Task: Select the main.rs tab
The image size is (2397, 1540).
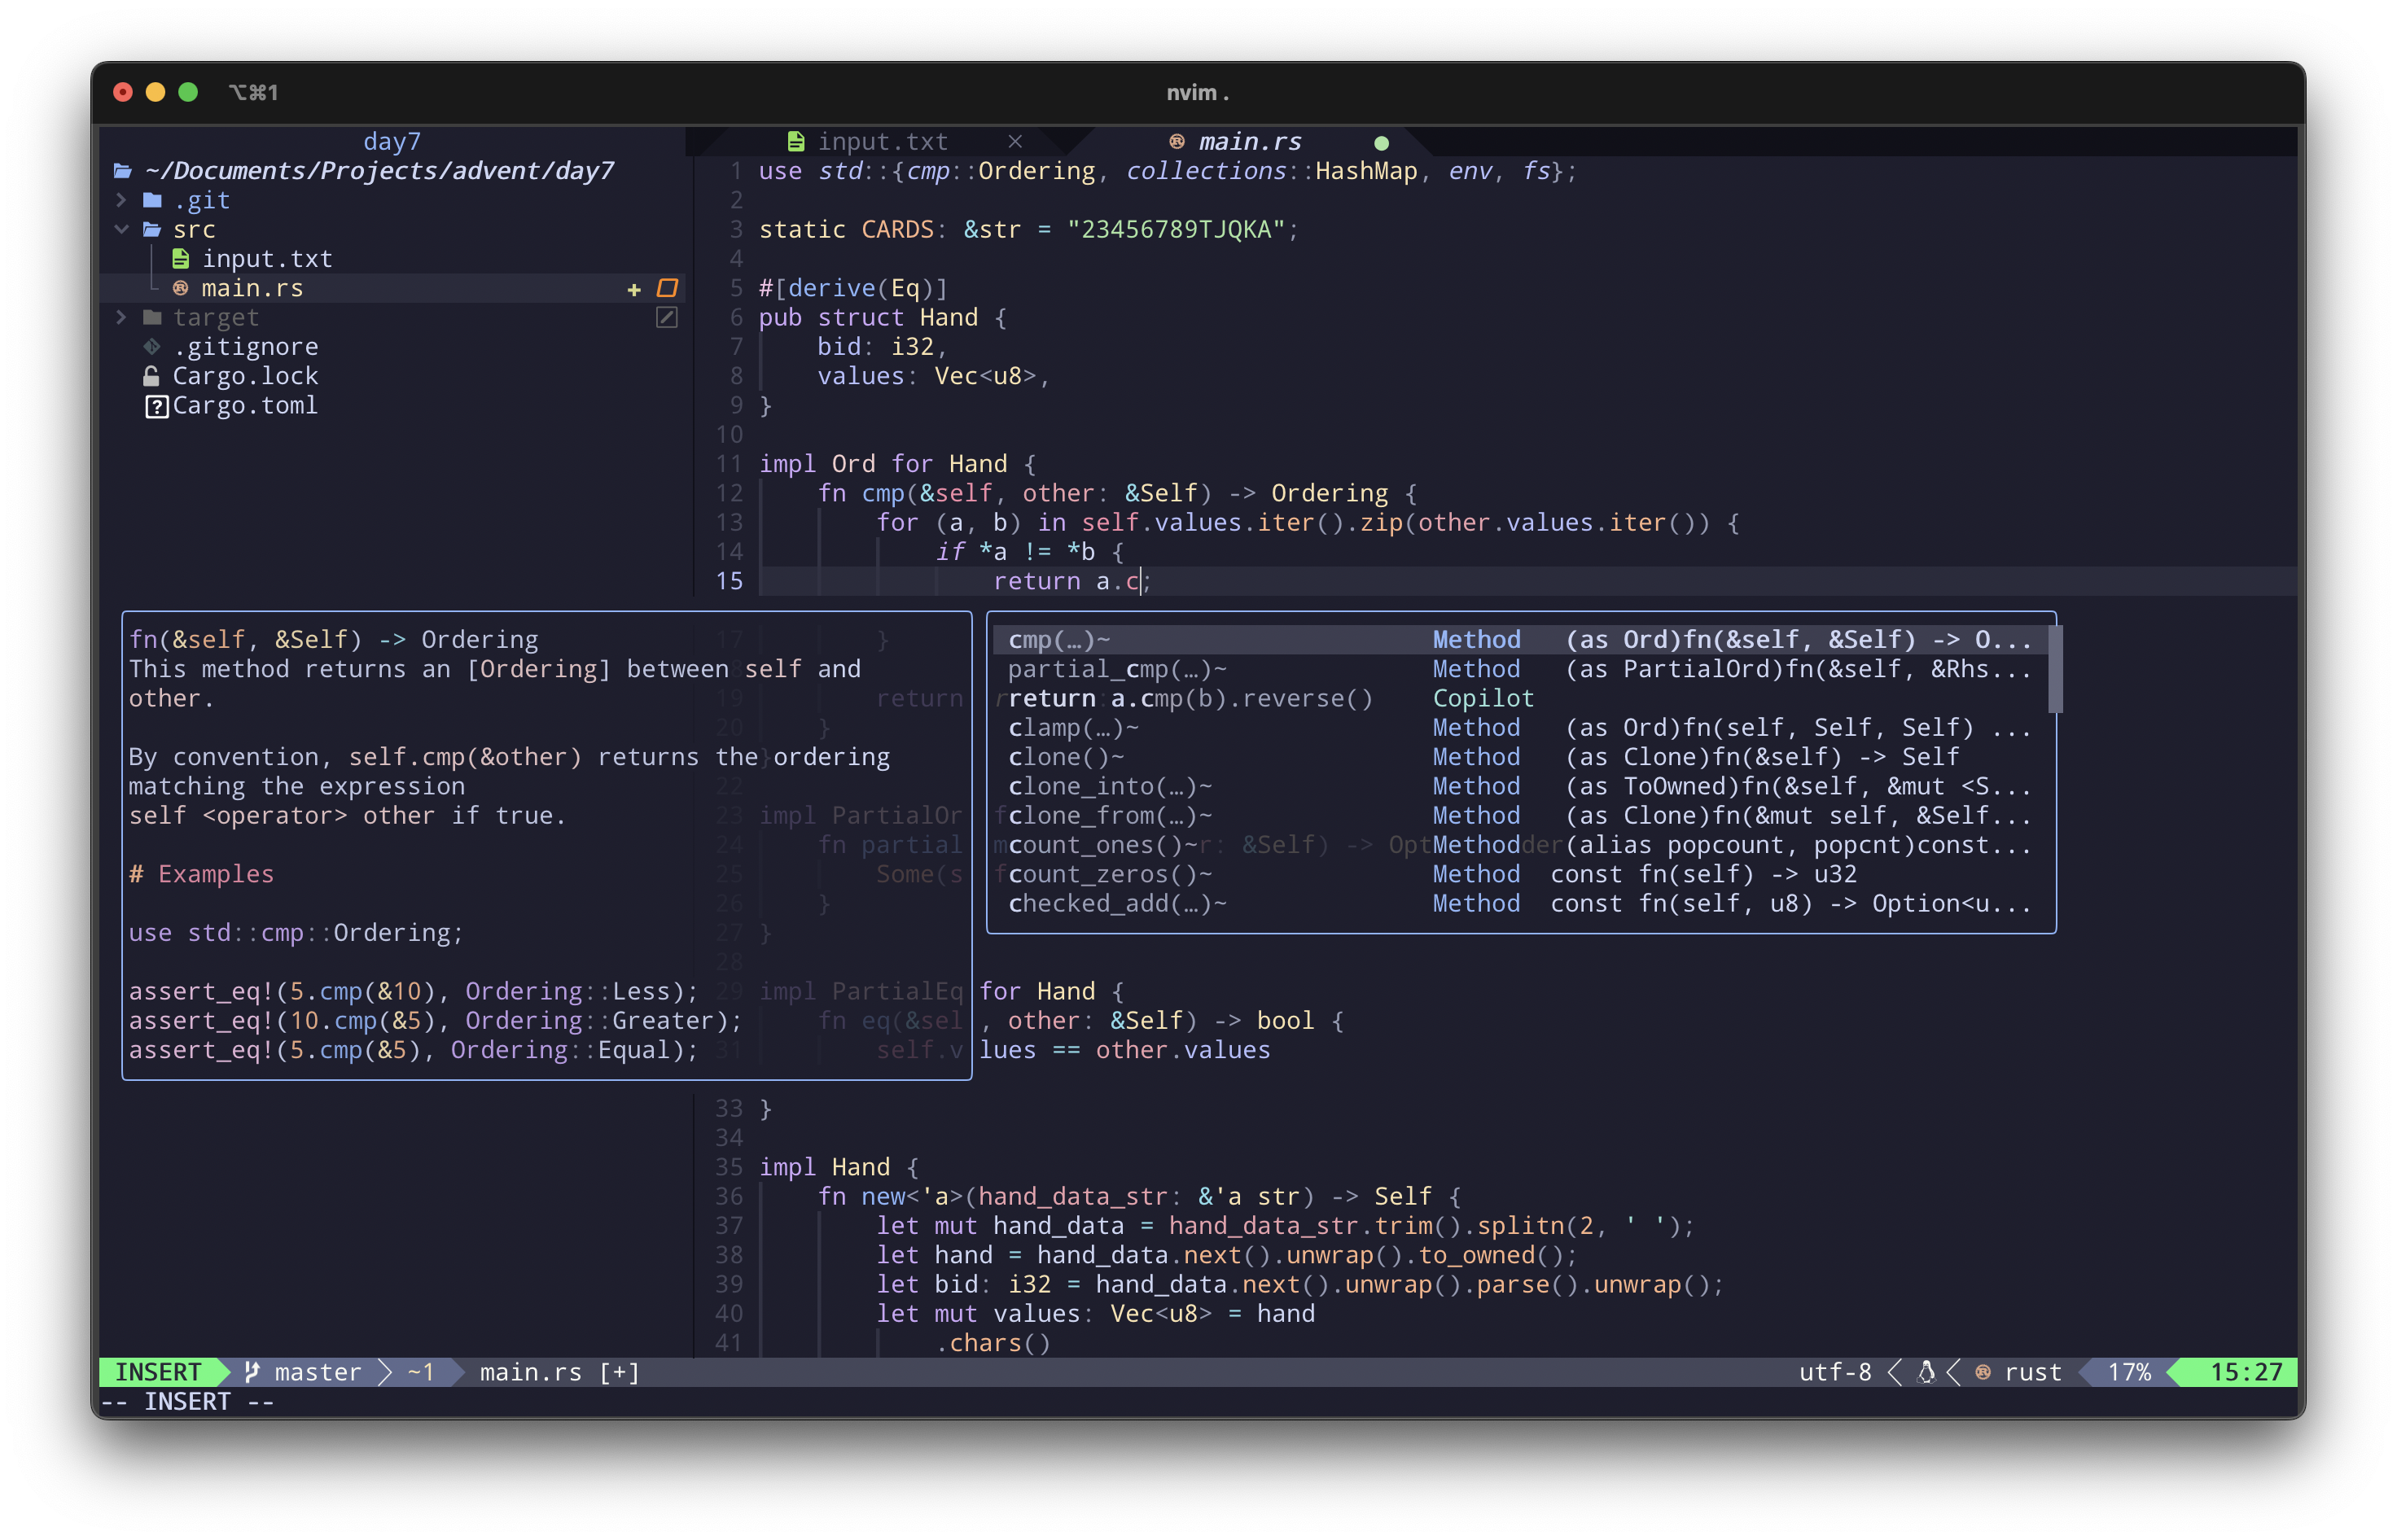Action: (x=1249, y=141)
